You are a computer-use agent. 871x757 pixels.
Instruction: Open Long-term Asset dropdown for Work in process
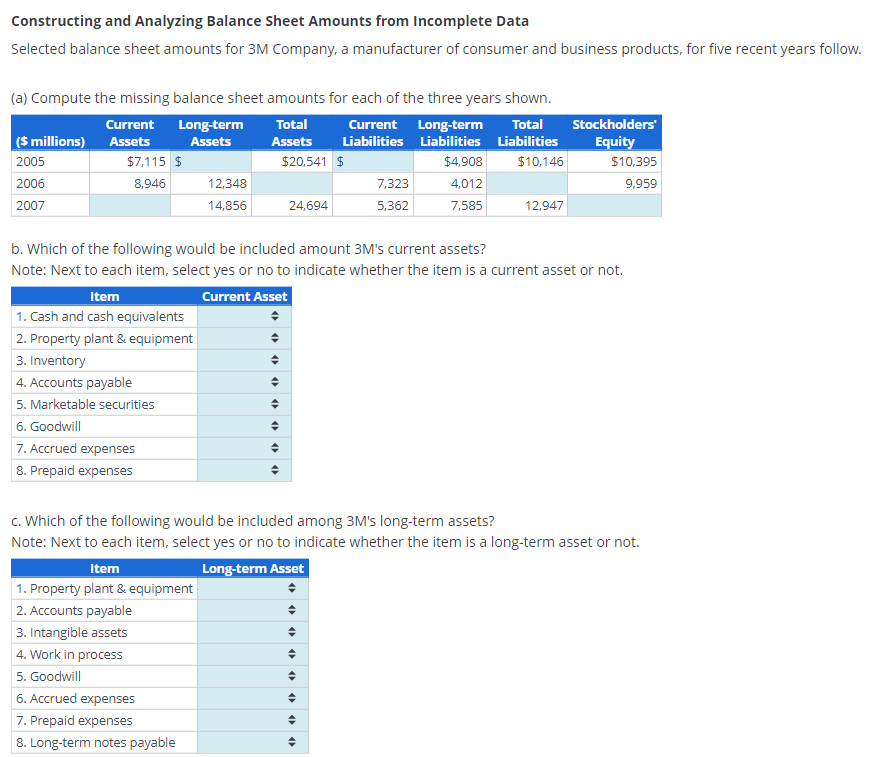253,654
